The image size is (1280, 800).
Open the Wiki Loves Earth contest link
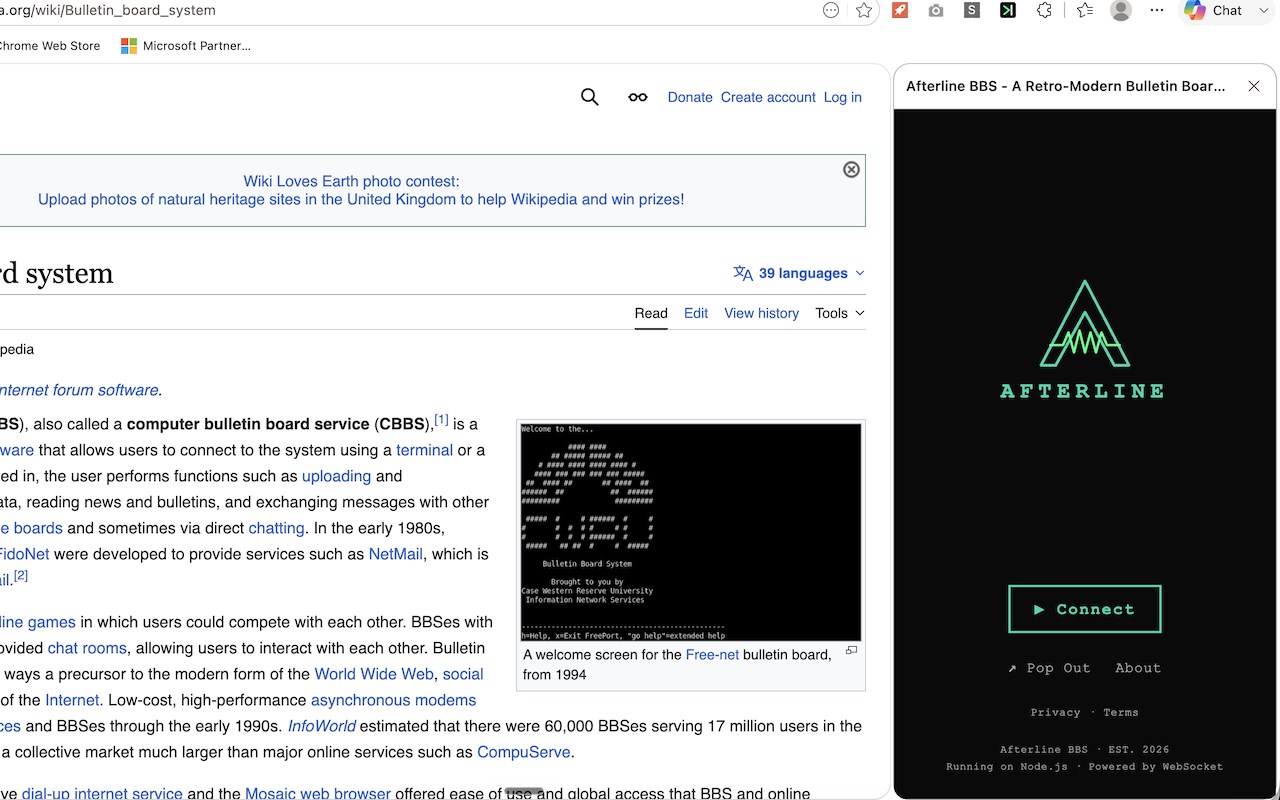click(x=361, y=190)
